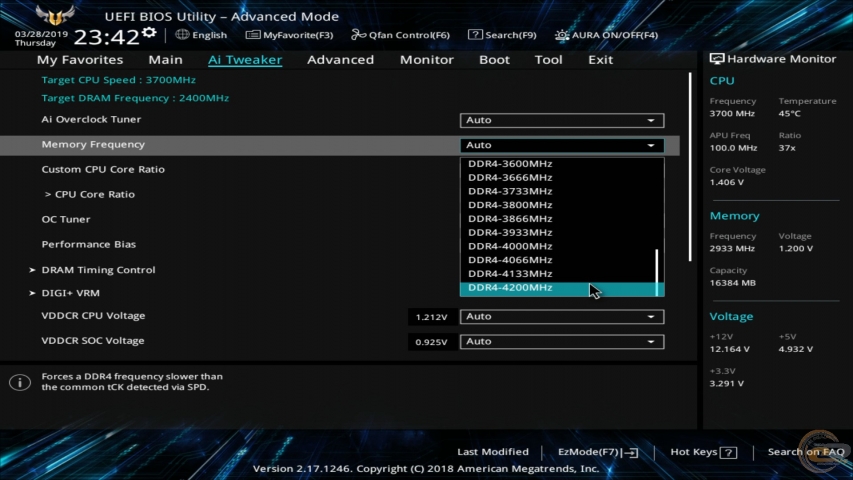Open Qfan Control(F6) fan icon

pos(358,35)
